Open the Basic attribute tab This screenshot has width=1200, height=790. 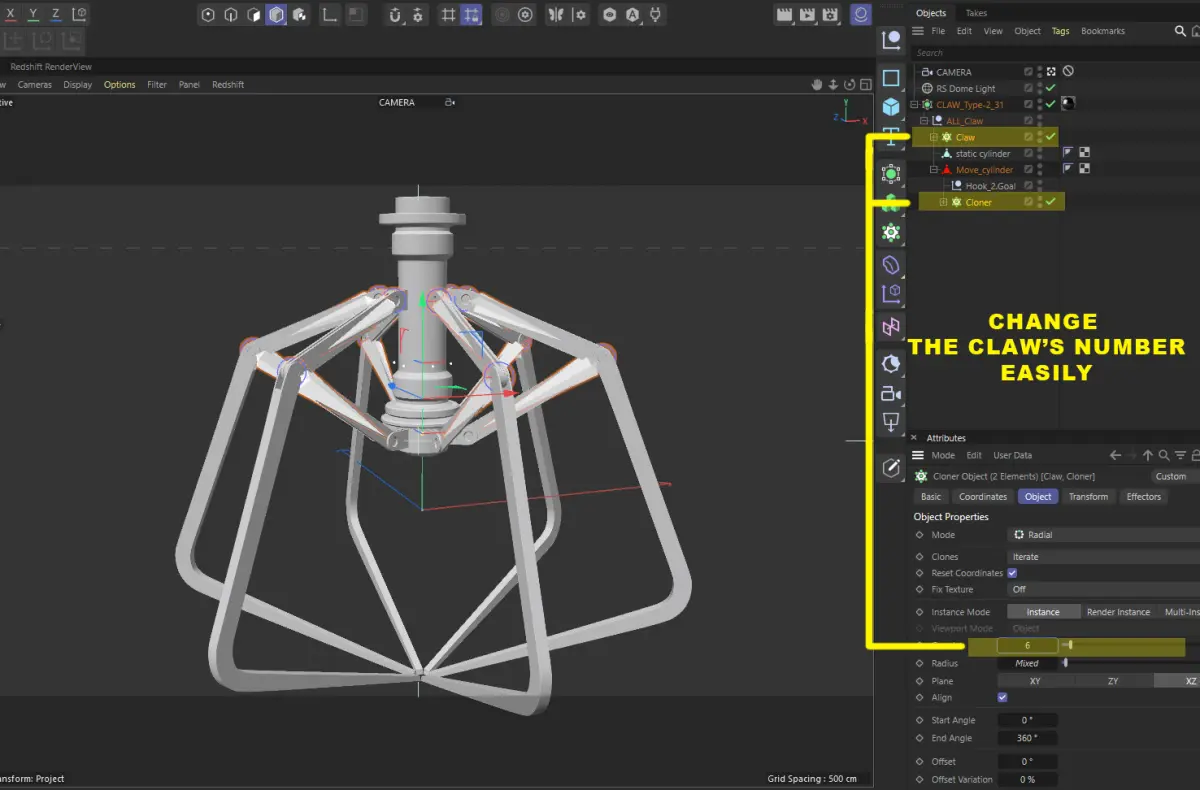point(930,496)
